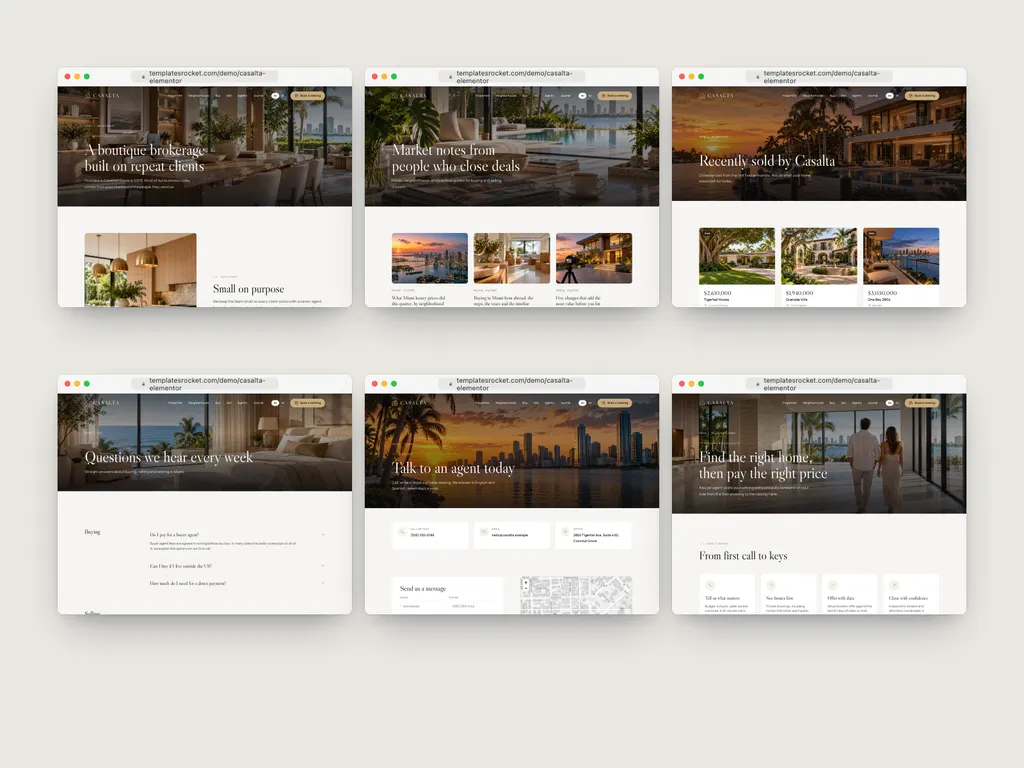Click the icon above "Tell us what matters"
The image size is (1024, 768).
(710, 585)
